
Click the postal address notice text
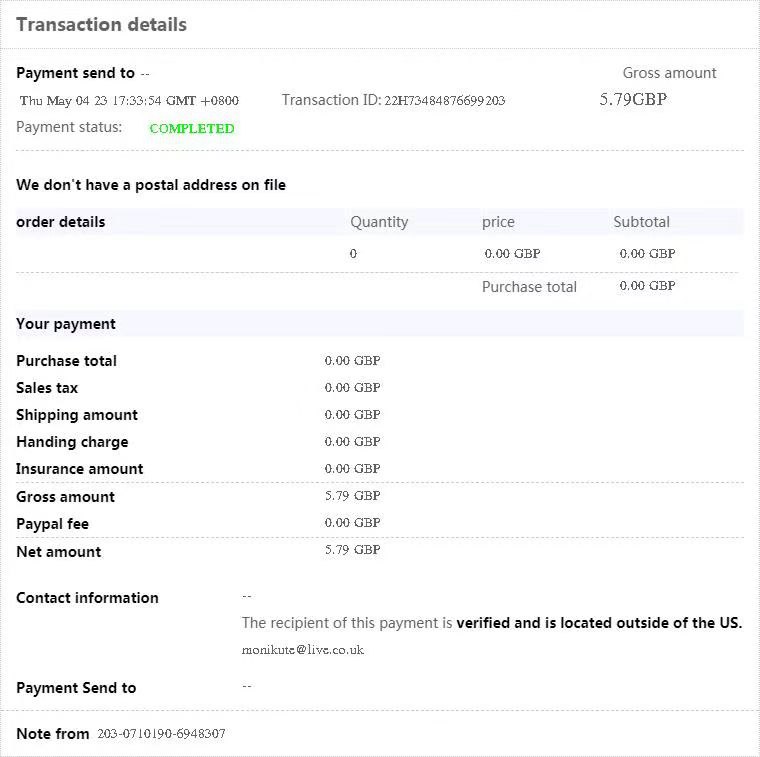tap(151, 185)
